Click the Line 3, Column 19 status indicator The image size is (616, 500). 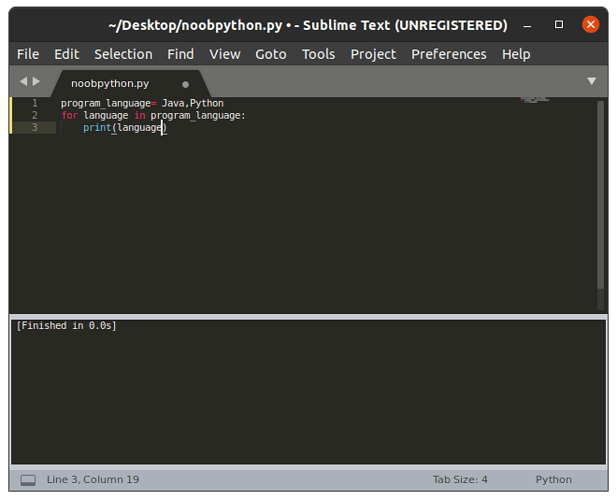click(x=93, y=480)
